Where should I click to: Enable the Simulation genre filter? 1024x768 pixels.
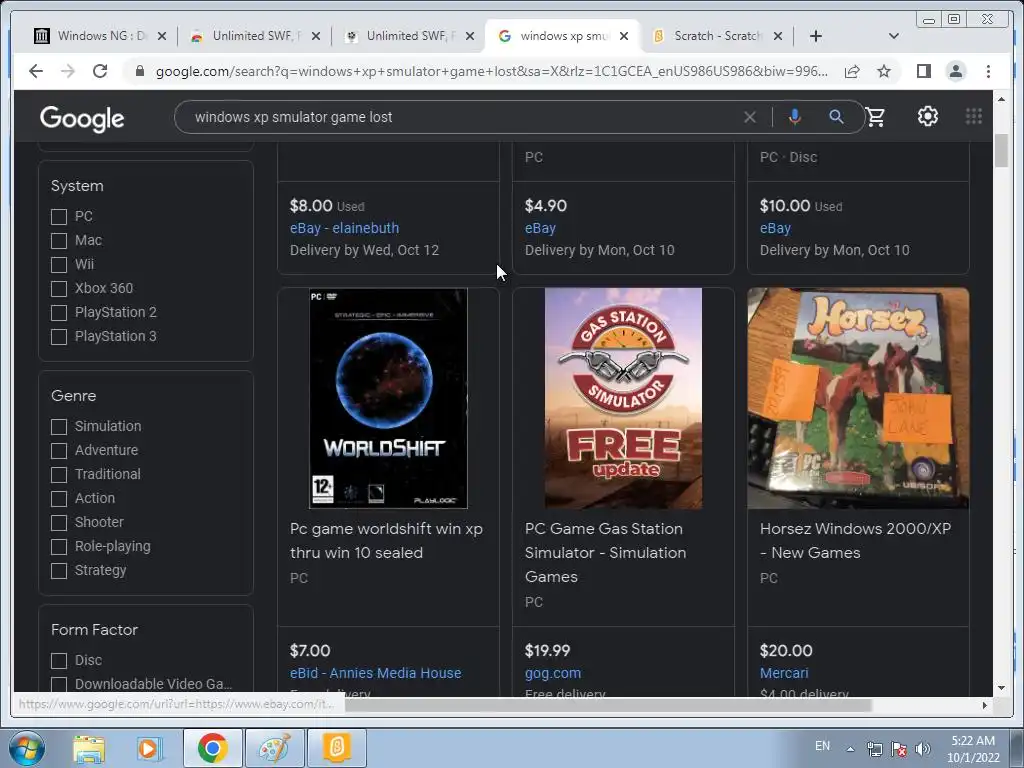coord(59,426)
